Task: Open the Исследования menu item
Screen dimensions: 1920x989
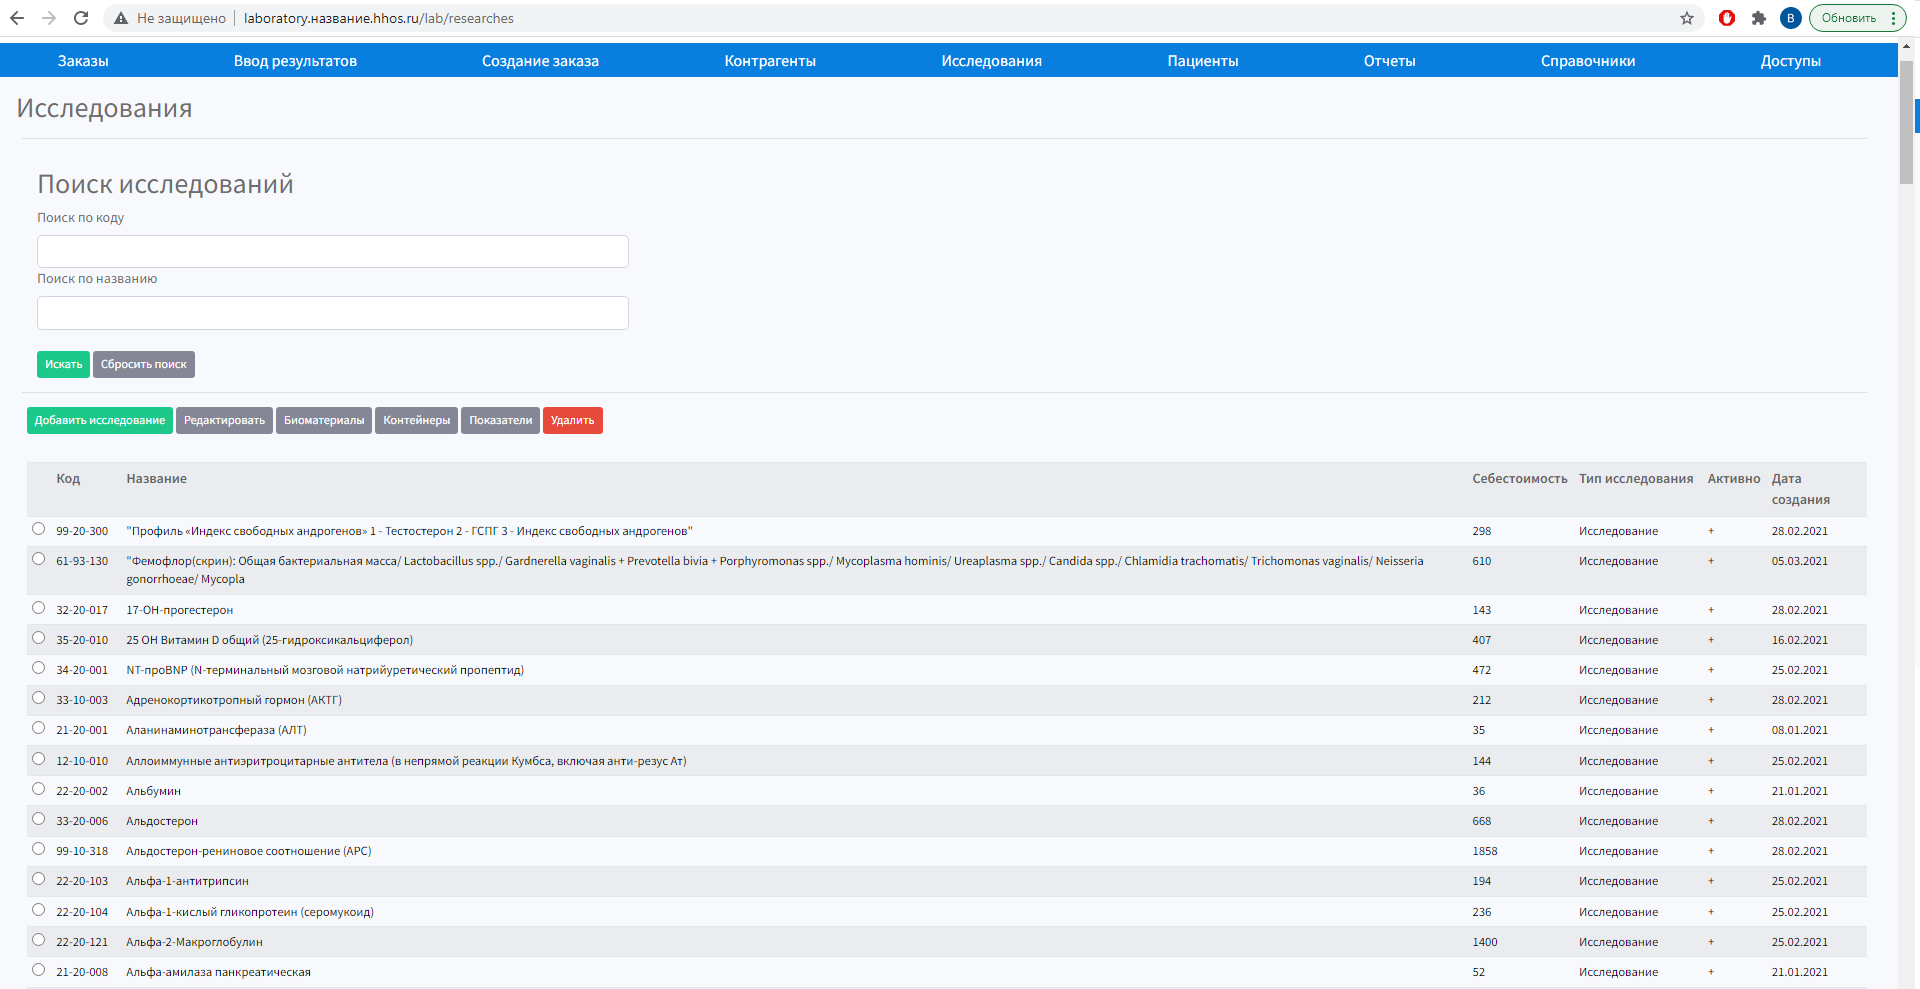Action: point(991,61)
